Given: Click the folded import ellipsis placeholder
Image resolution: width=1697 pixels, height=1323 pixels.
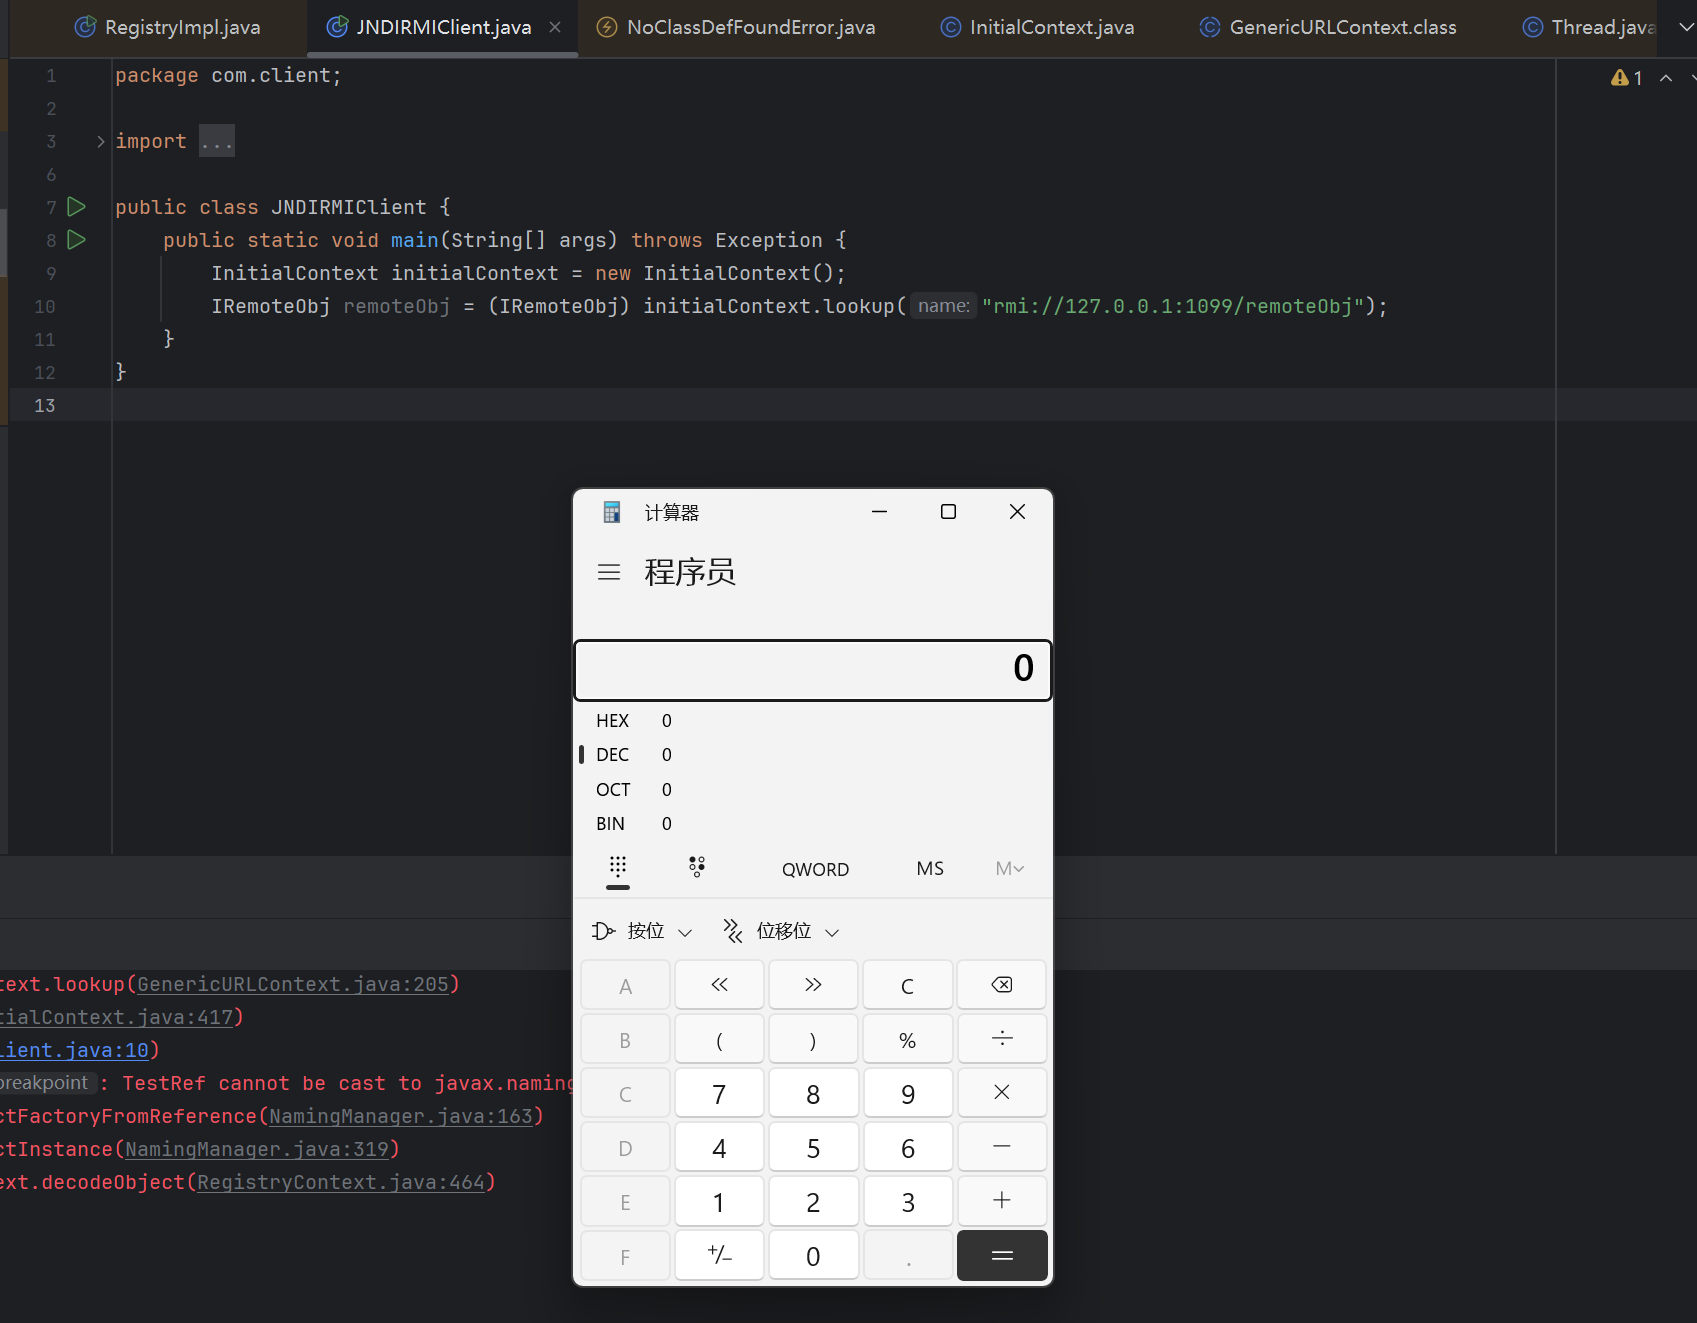Looking at the screenshot, I should click(217, 141).
